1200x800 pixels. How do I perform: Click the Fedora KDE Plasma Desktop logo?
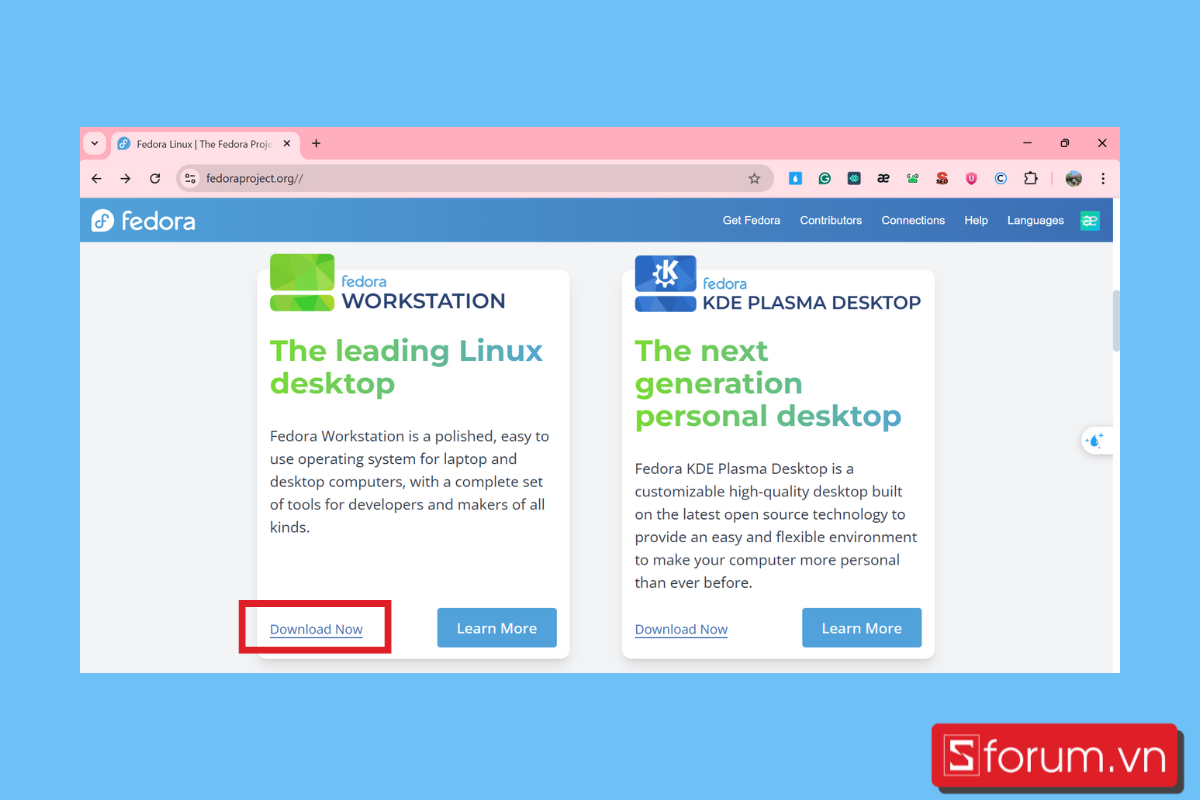click(x=778, y=283)
